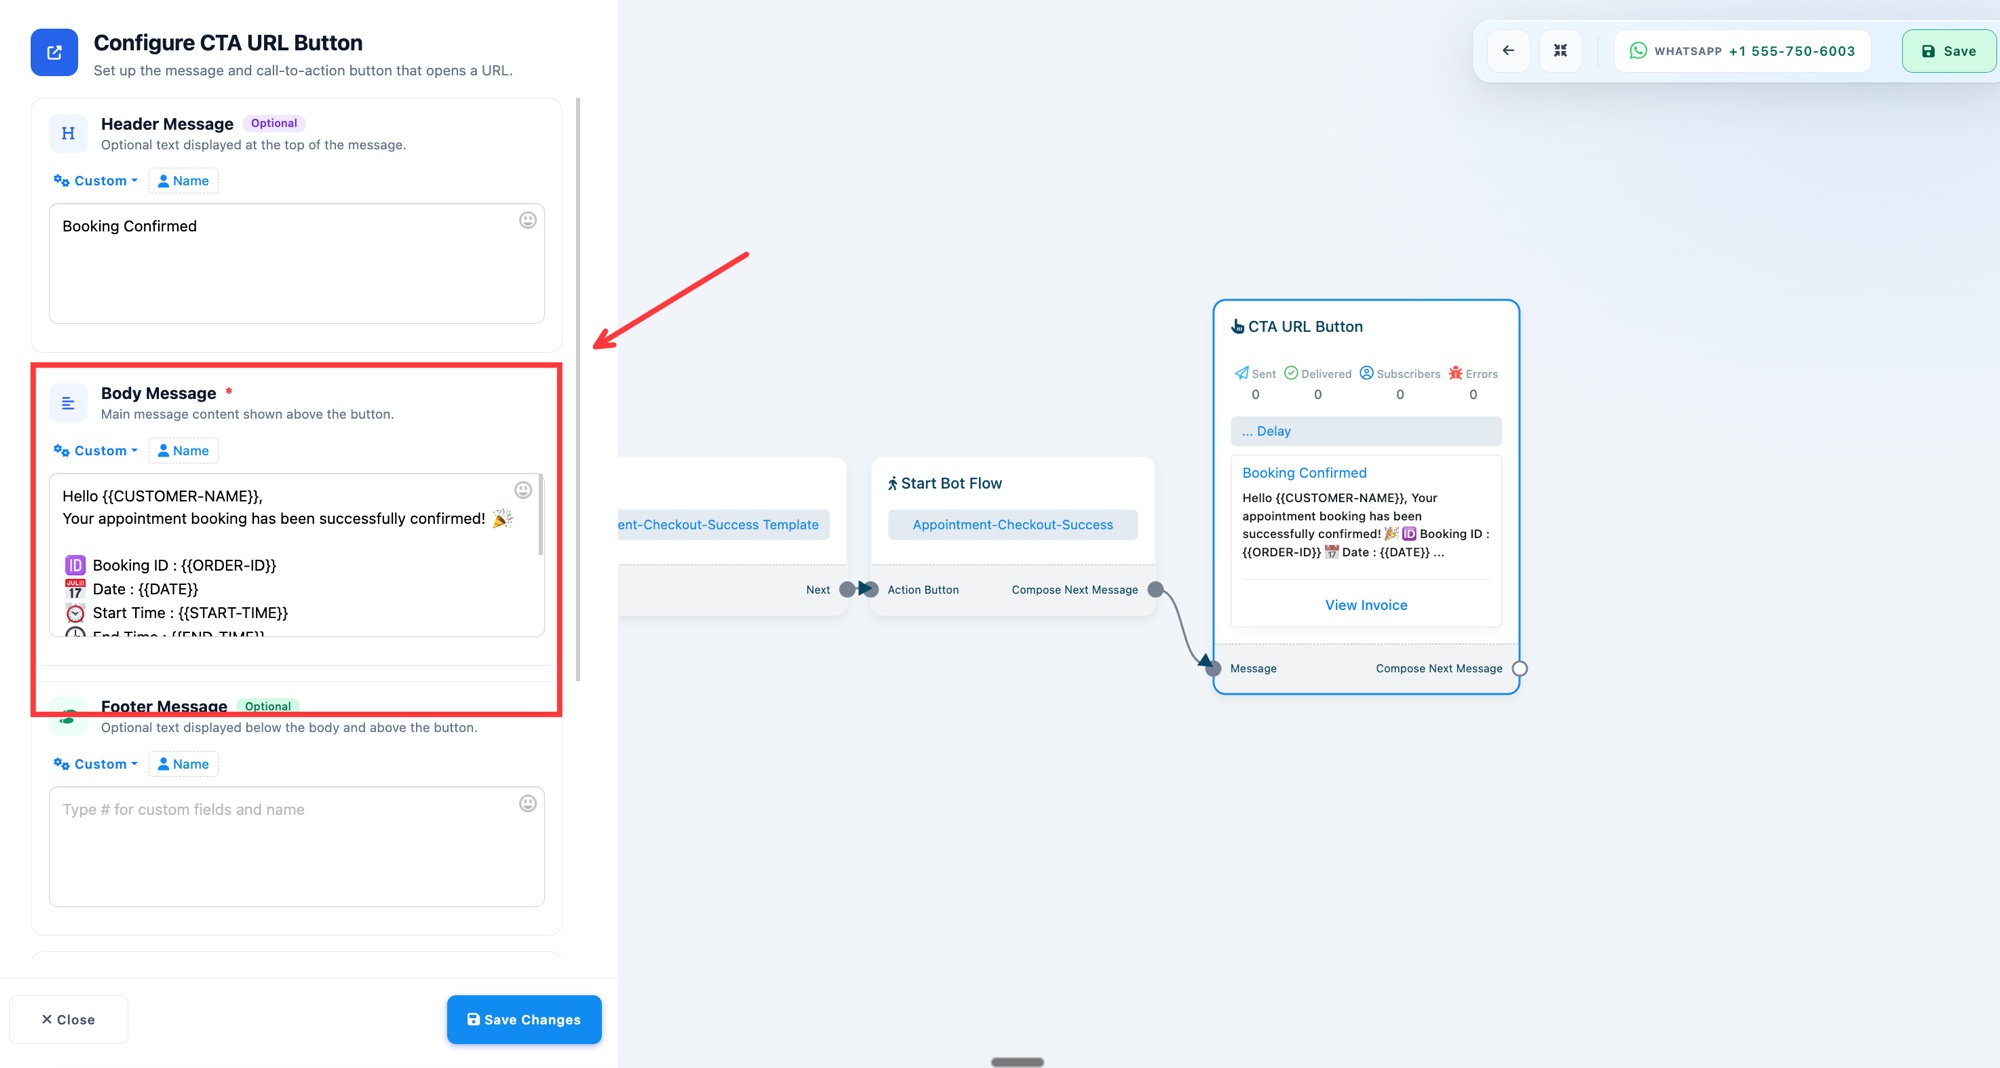
Task: Click the Message input port on CTA node
Action: point(1213,668)
